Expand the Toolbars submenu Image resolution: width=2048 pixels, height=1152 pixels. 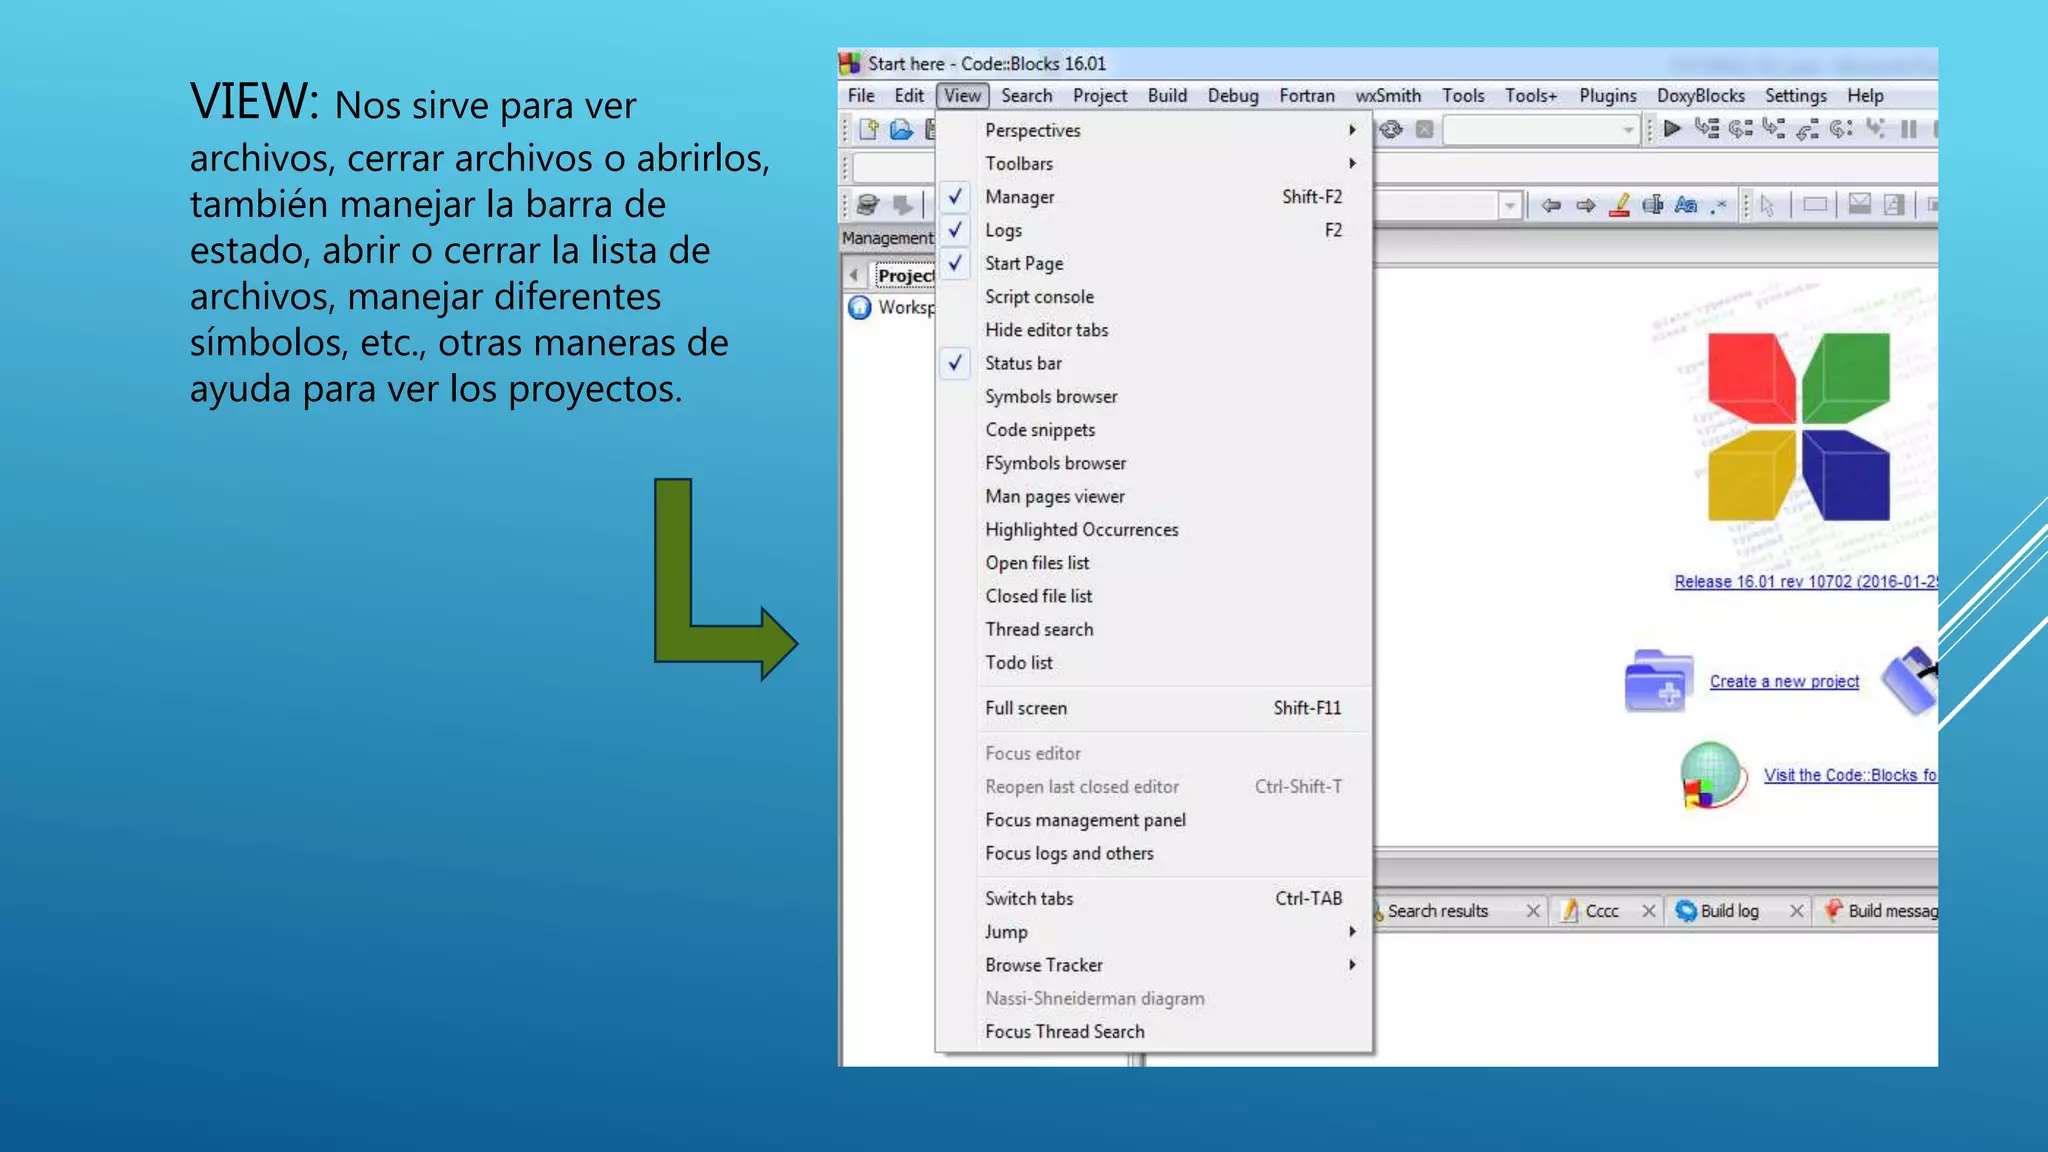click(1156, 163)
